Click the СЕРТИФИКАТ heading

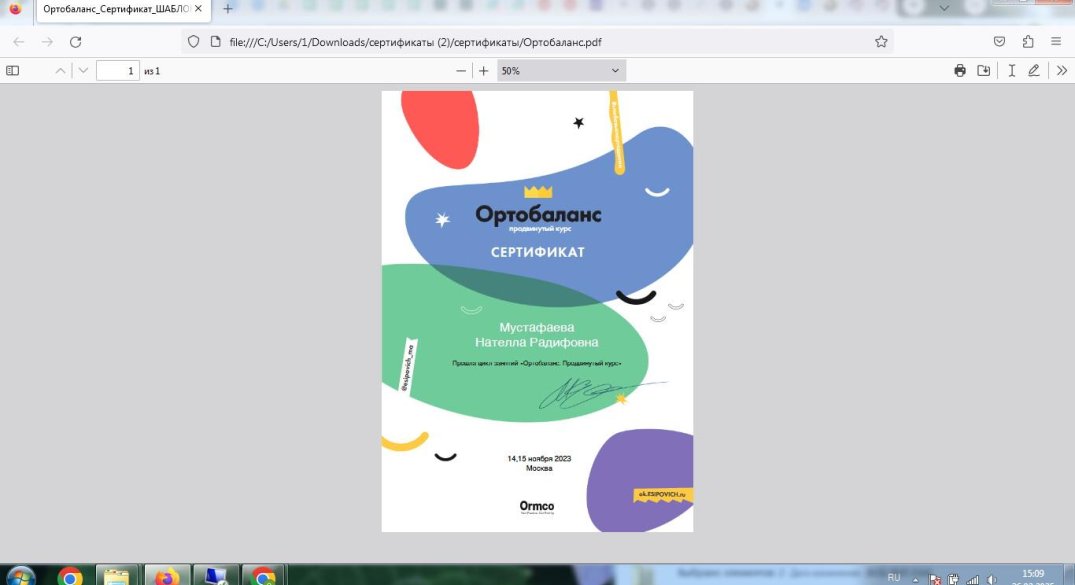point(538,252)
